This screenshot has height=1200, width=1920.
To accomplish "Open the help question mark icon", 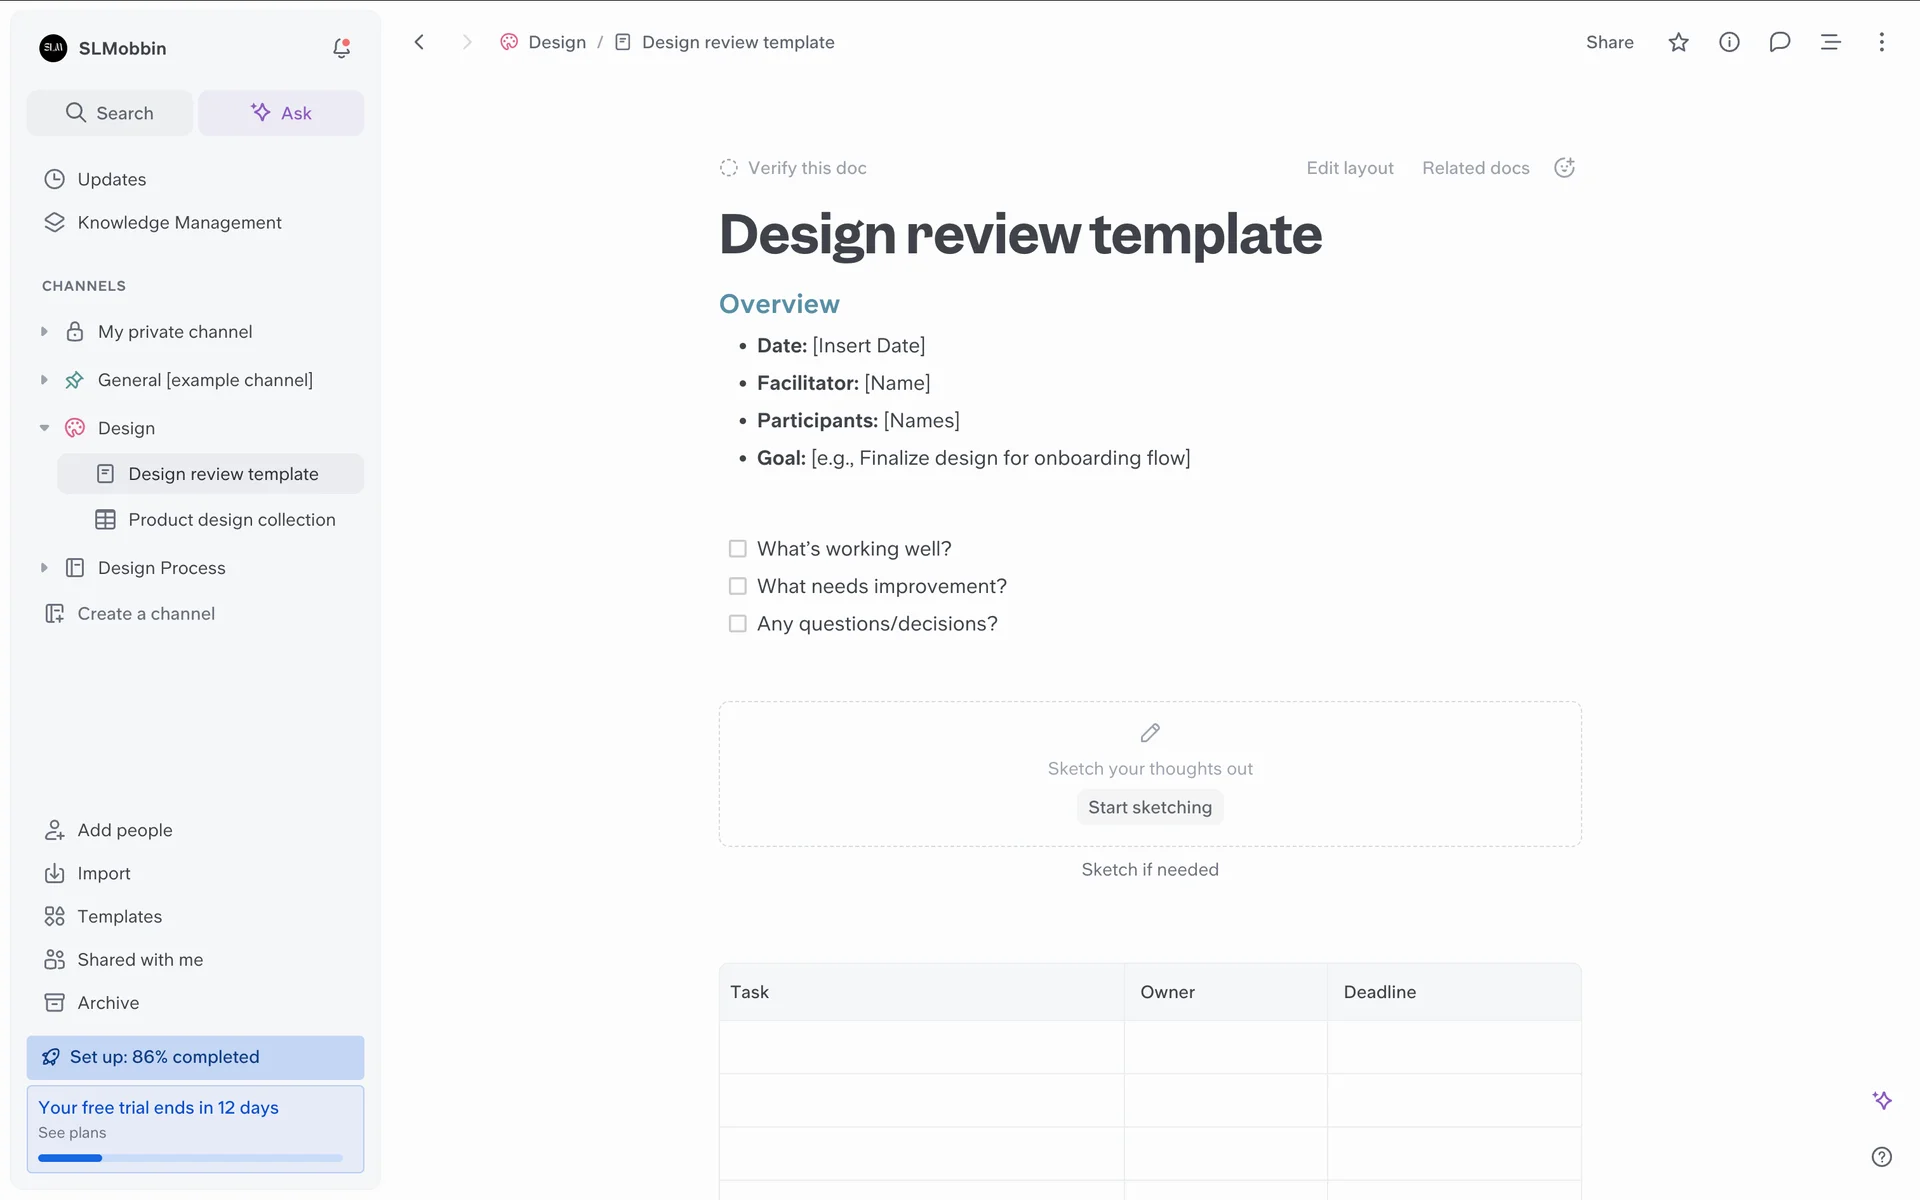I will click(x=1881, y=1157).
